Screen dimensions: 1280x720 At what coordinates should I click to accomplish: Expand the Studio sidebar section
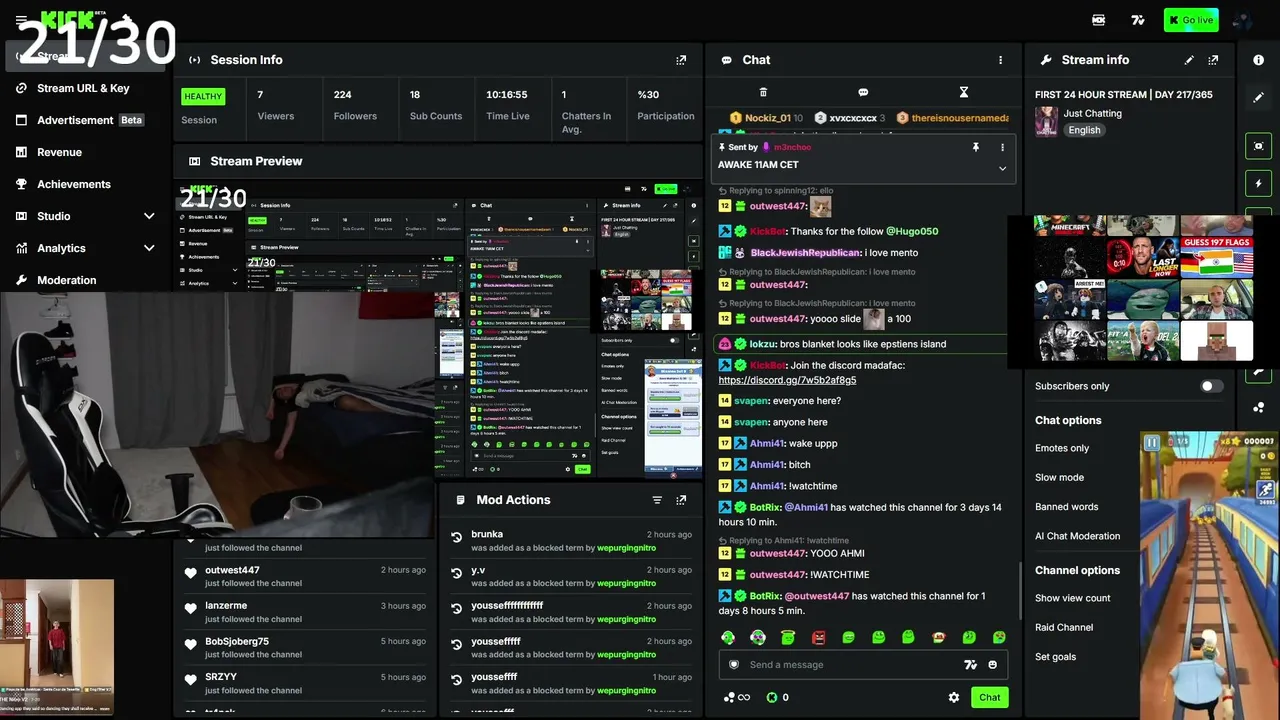point(149,216)
